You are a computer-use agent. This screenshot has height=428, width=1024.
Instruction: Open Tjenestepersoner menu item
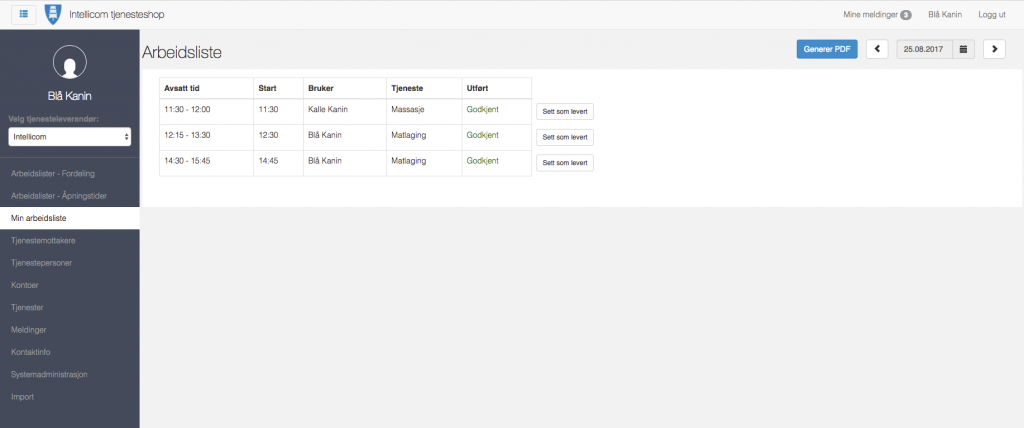click(x=70, y=263)
